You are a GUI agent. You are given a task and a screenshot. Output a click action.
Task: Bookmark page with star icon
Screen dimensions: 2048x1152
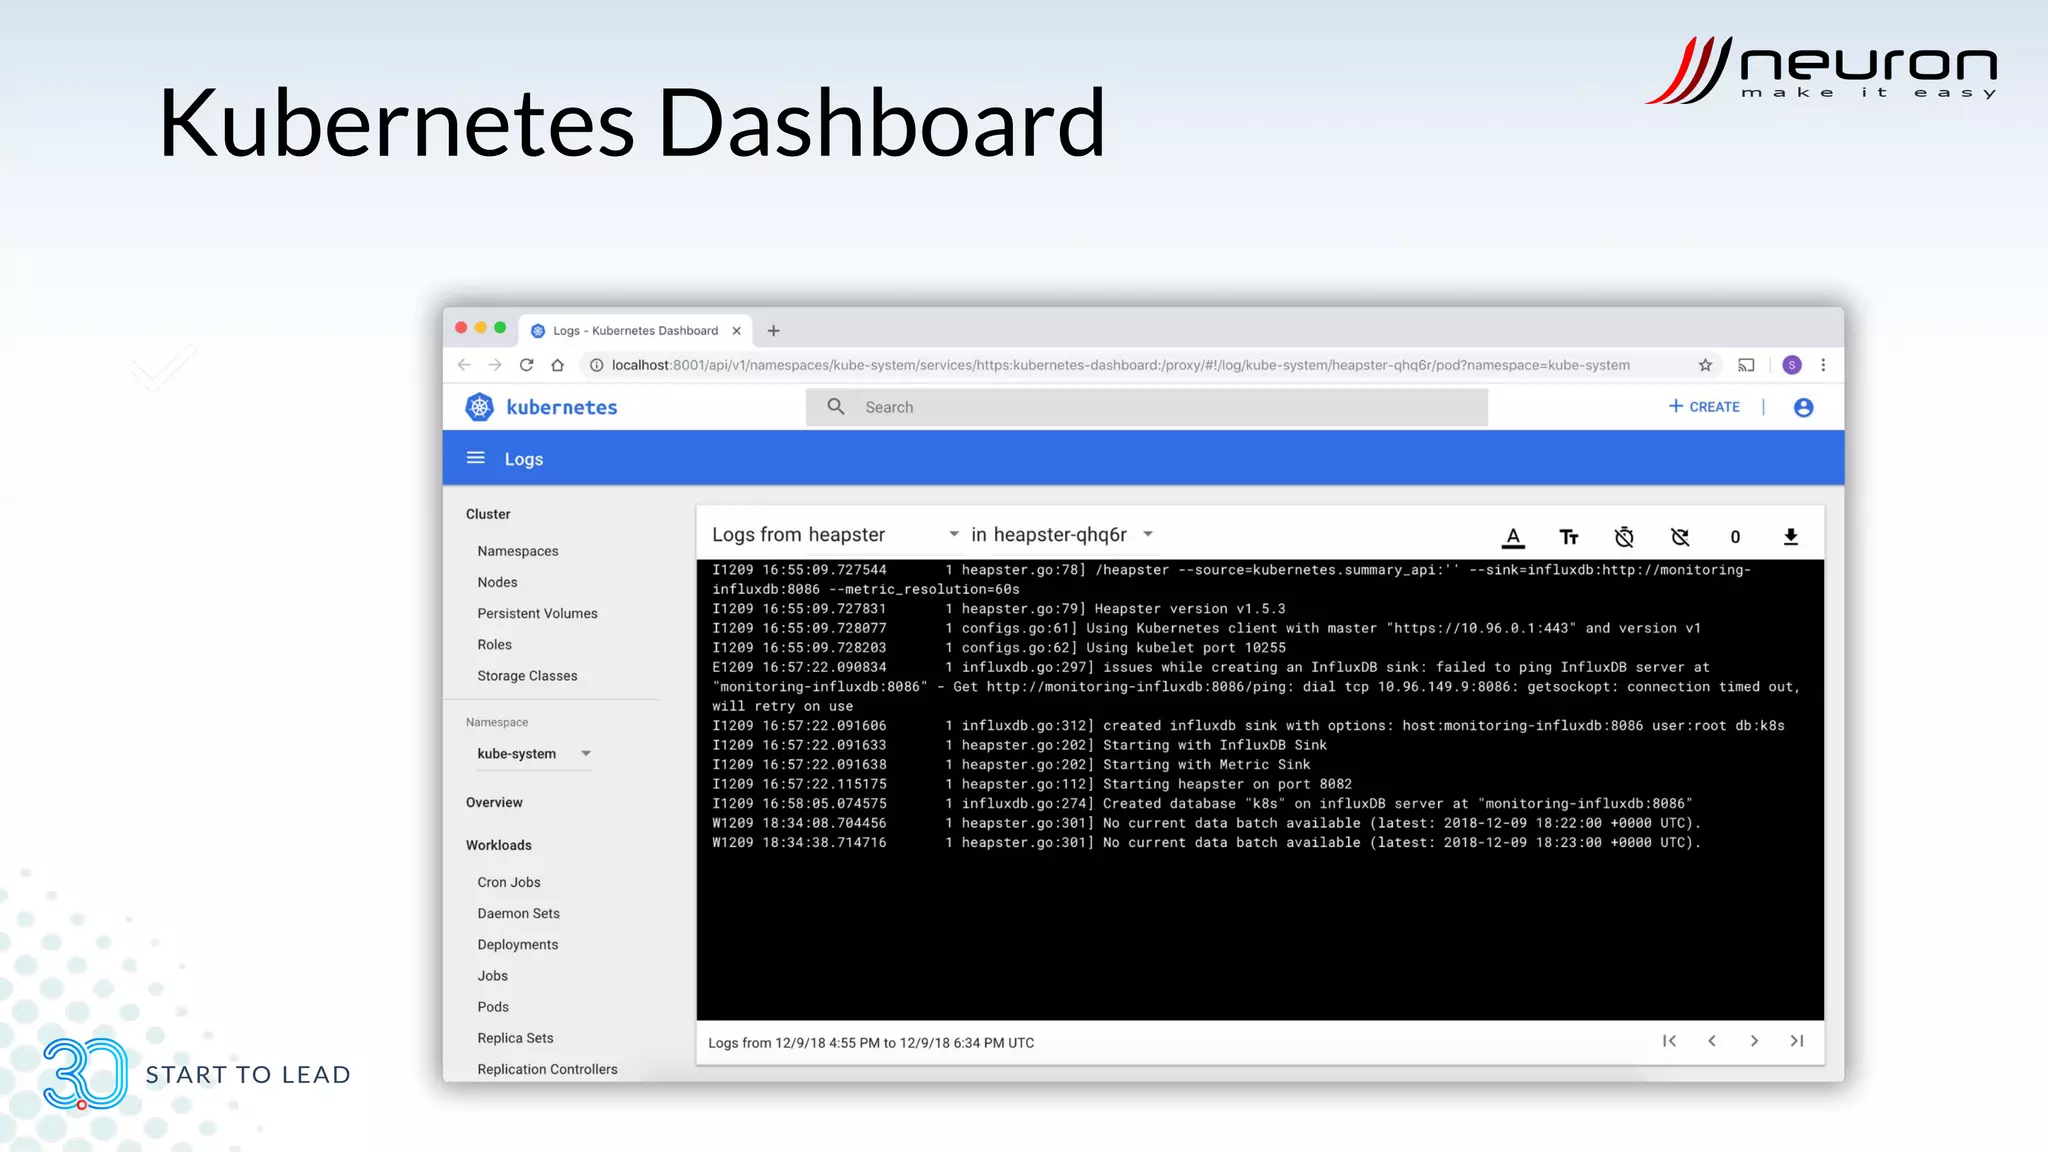(x=1705, y=365)
